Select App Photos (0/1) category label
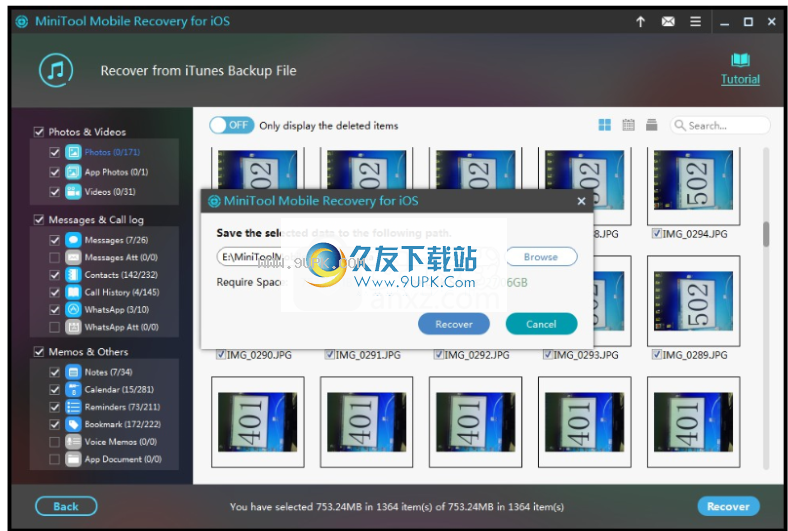 coord(116,172)
